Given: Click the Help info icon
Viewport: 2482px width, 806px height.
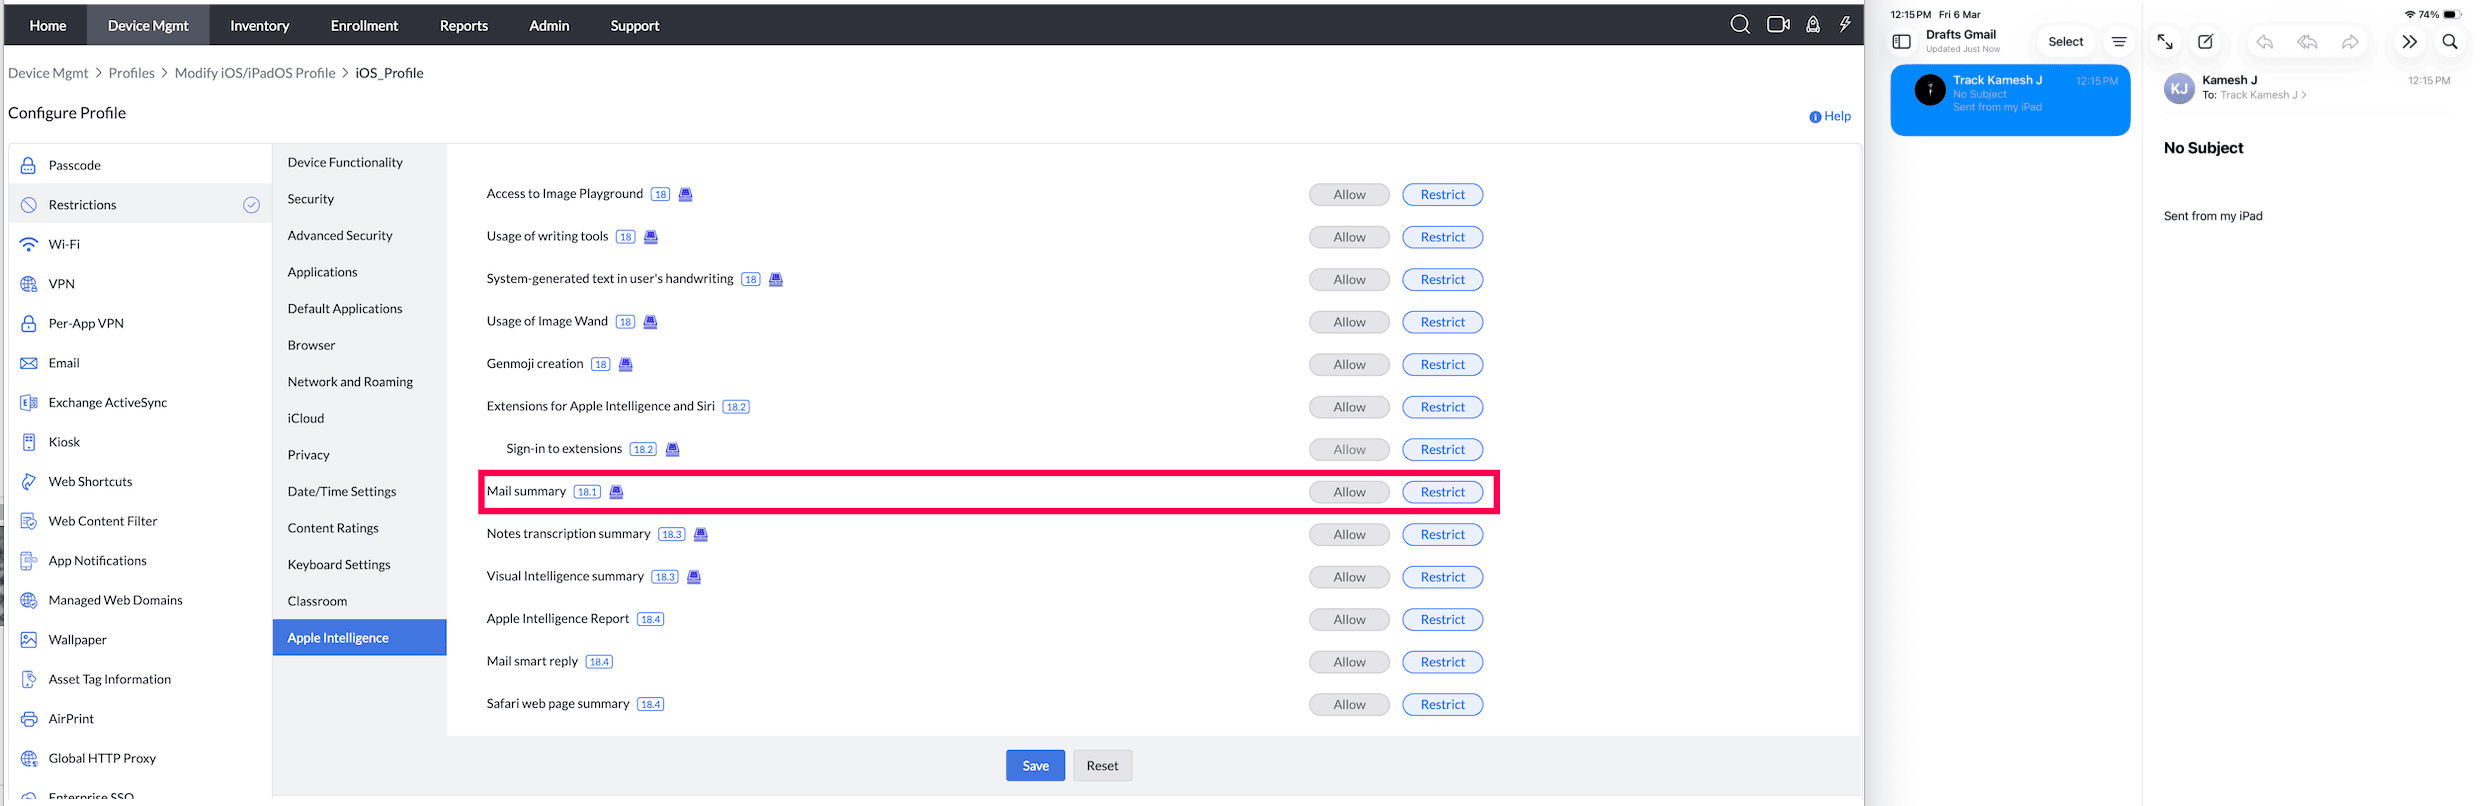Looking at the screenshot, I should pos(1815,117).
